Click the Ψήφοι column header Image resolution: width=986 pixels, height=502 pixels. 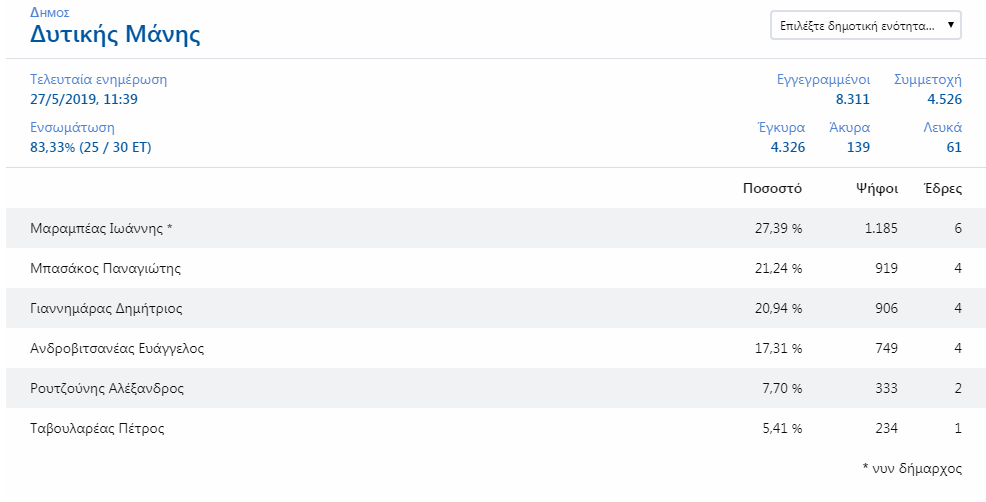pos(877,188)
